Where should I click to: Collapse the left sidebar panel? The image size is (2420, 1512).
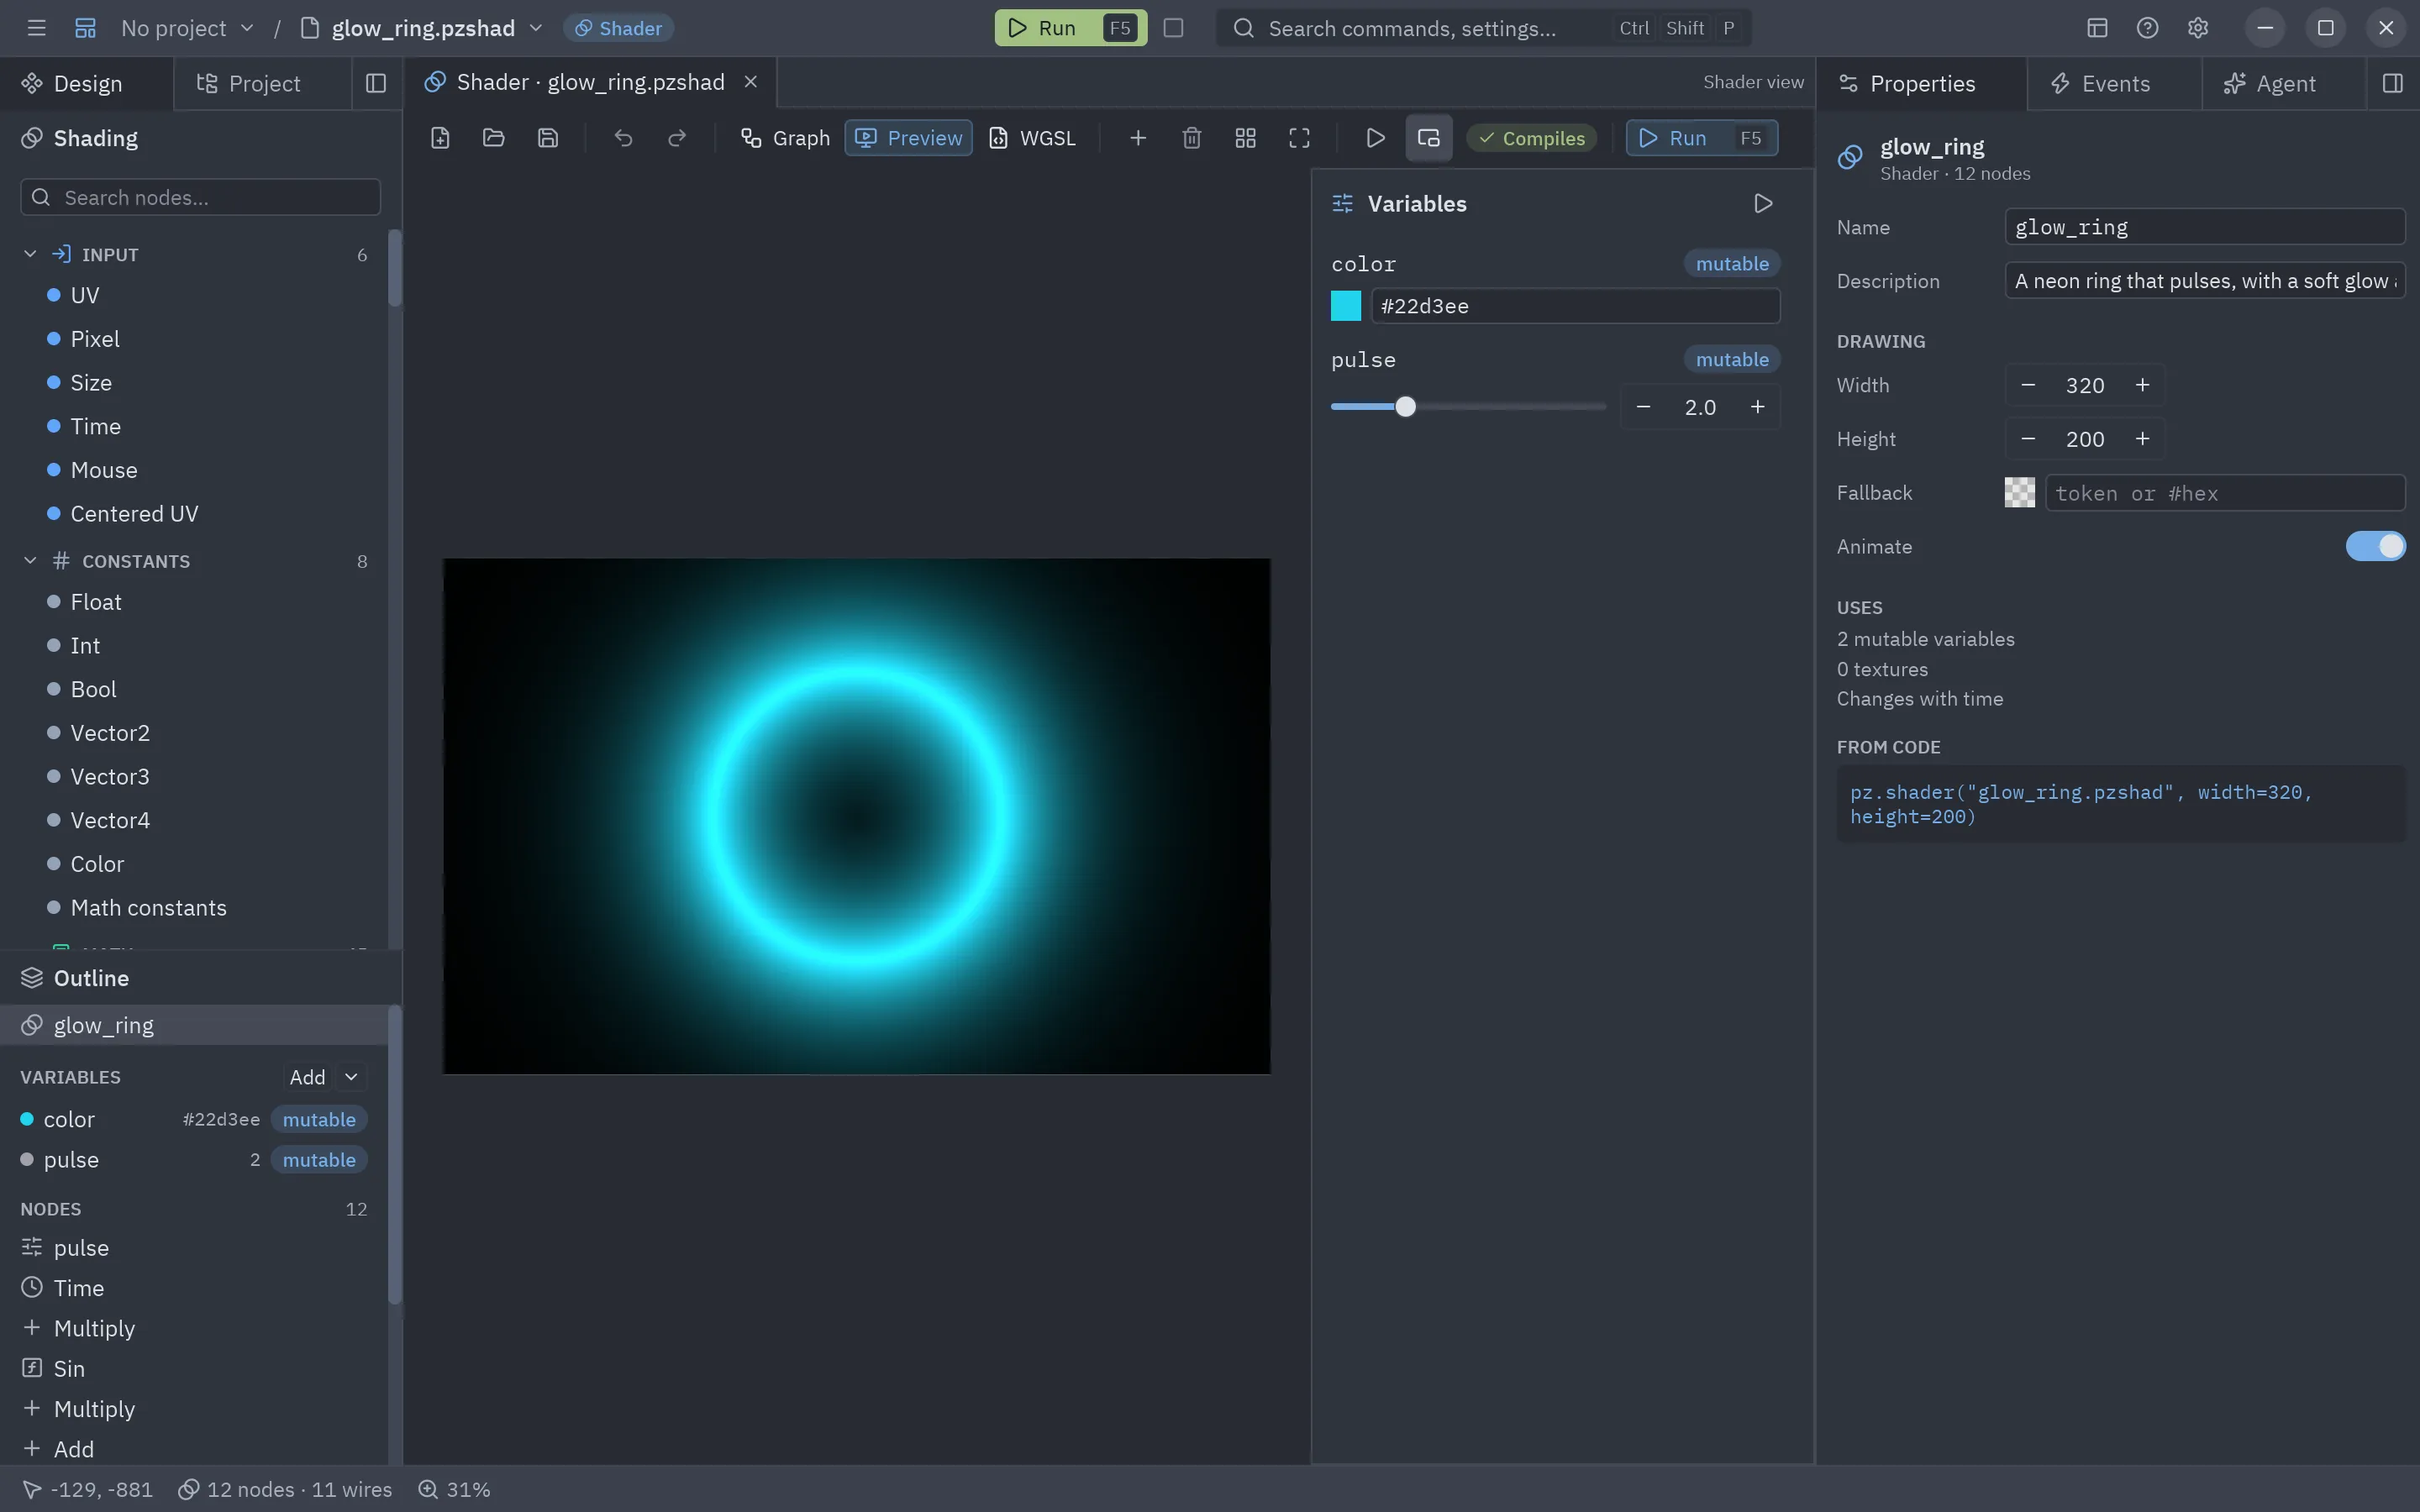click(376, 83)
